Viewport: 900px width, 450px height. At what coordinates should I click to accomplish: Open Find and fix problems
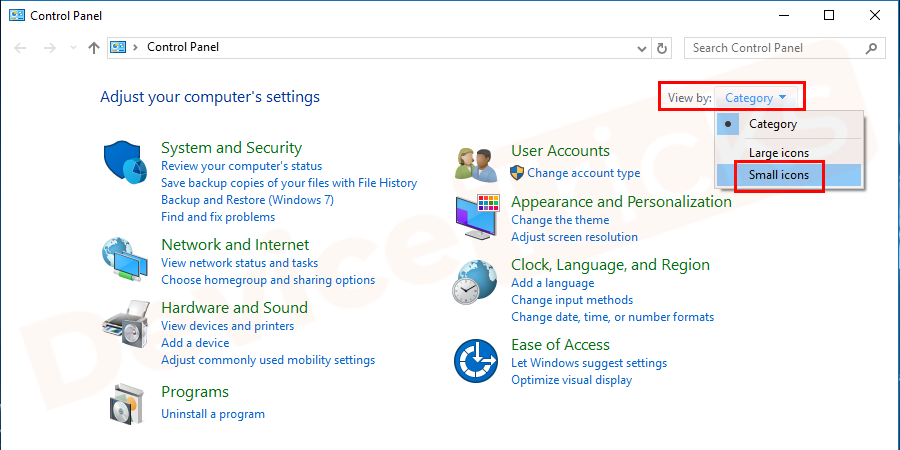tap(218, 218)
